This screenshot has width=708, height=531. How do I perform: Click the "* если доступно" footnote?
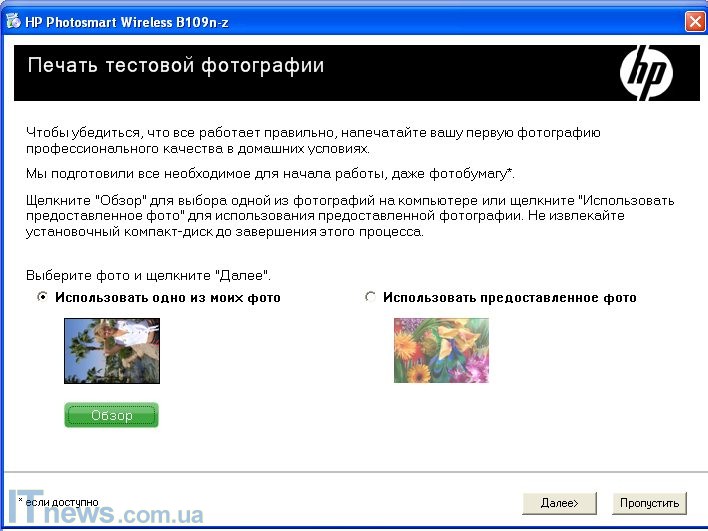[58, 501]
